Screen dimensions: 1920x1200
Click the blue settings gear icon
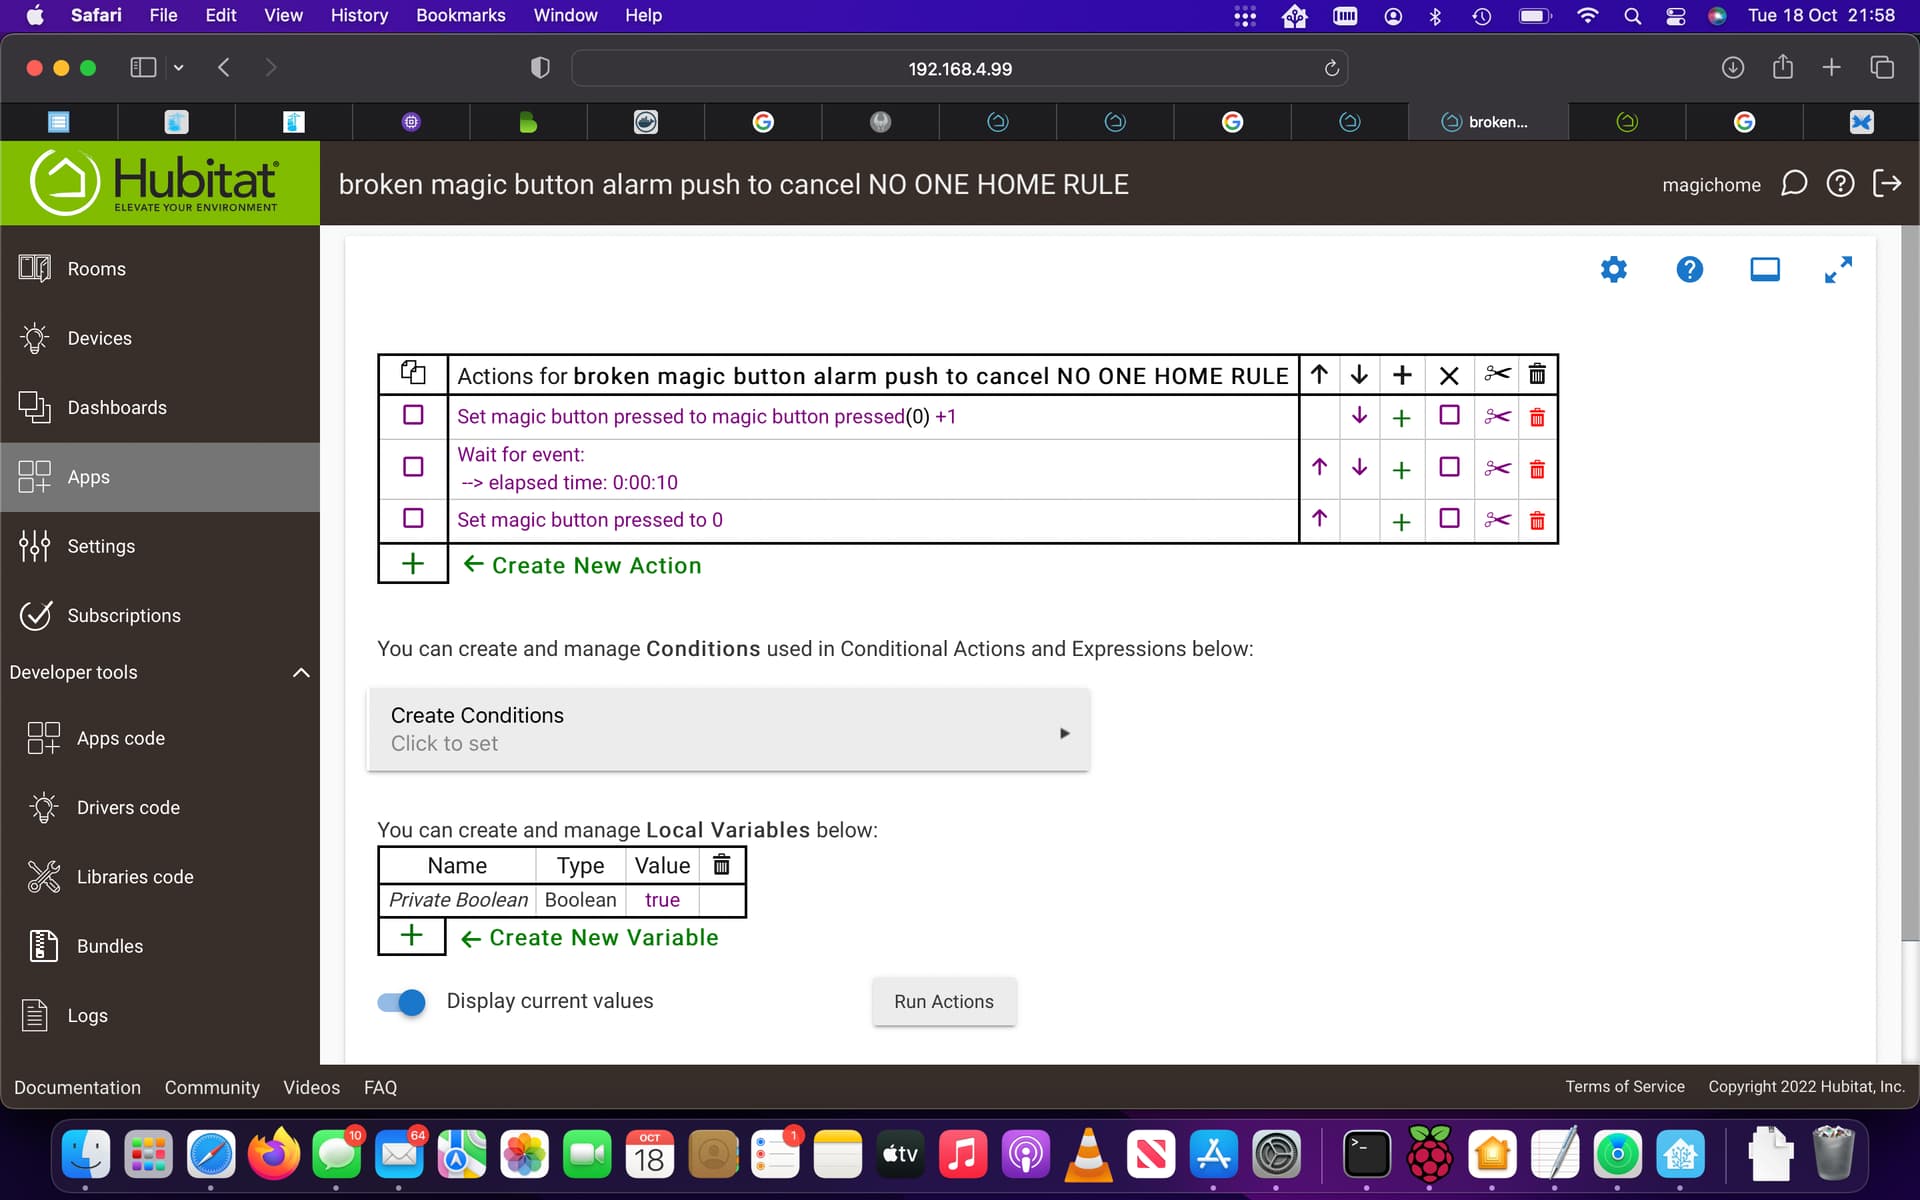(1613, 269)
